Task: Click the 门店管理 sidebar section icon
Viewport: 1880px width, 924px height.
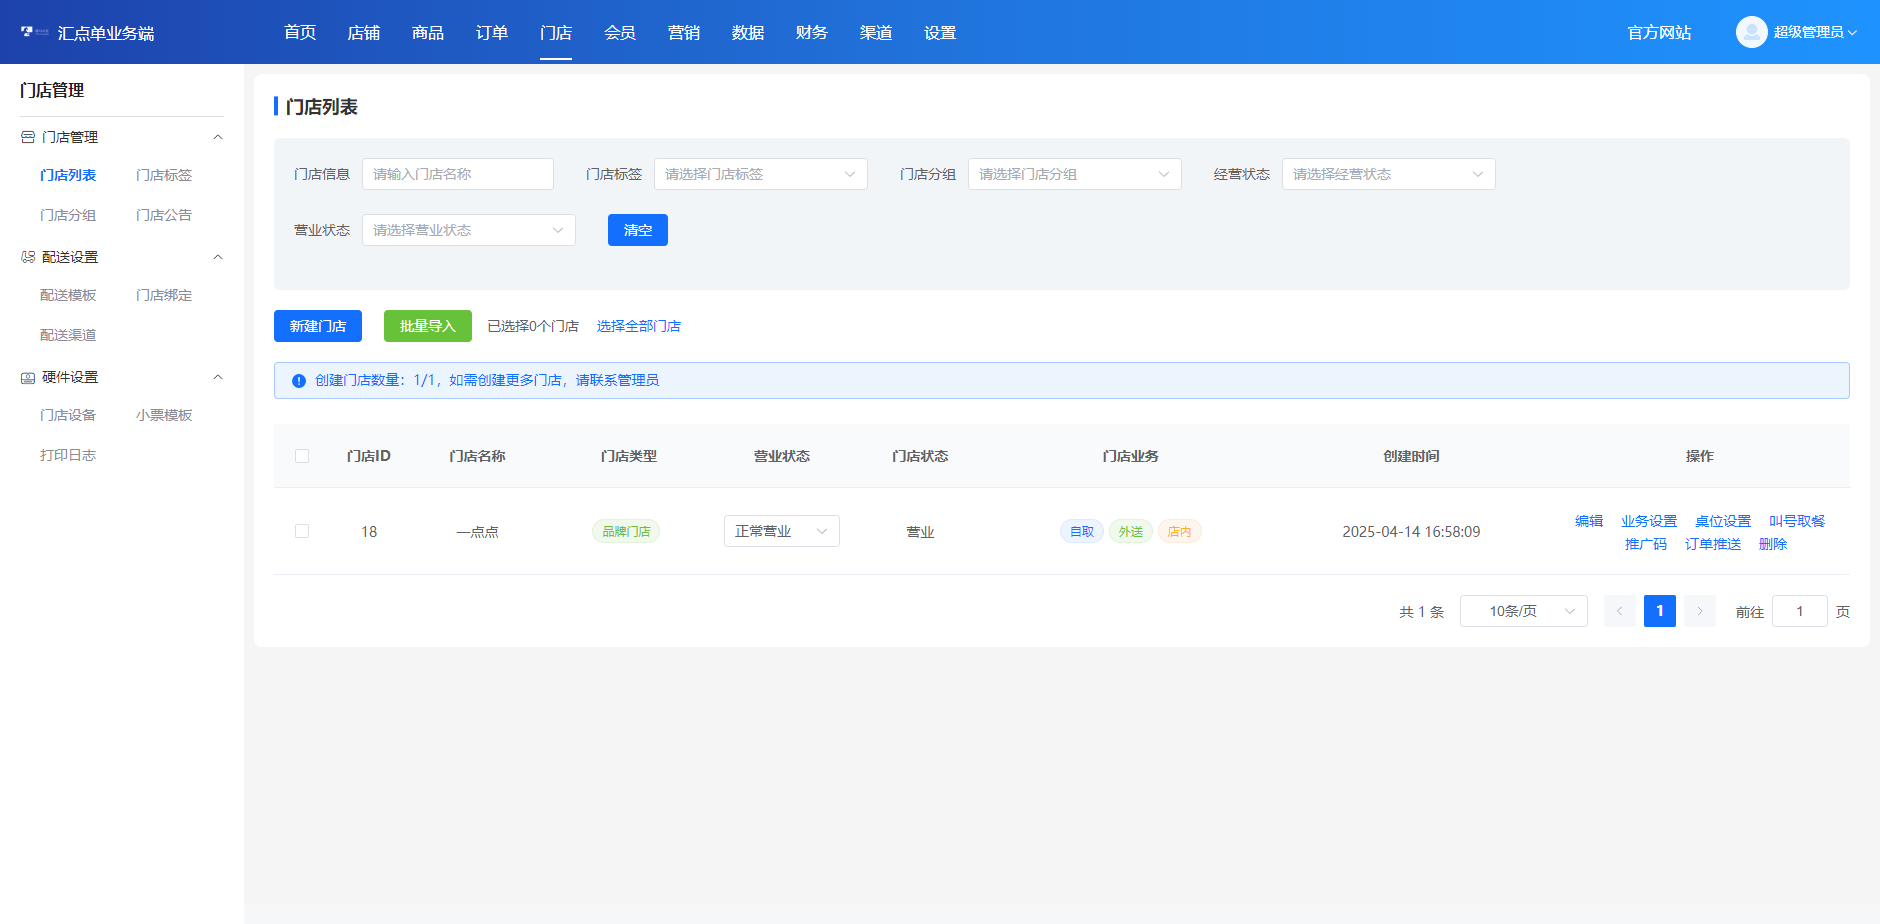Action: (x=28, y=137)
